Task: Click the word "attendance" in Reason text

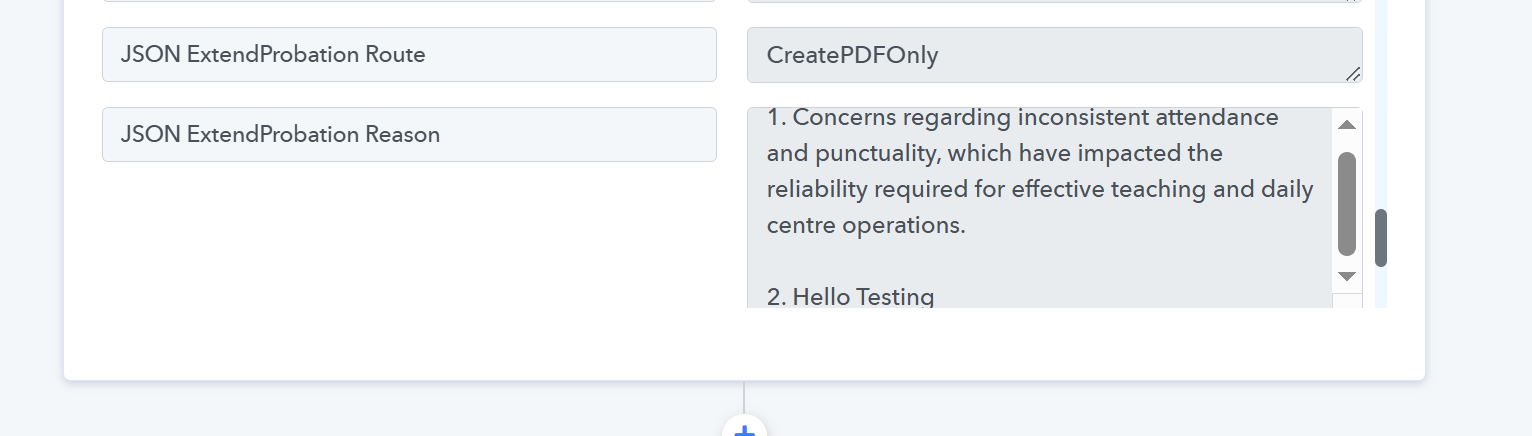Action: point(1217,117)
